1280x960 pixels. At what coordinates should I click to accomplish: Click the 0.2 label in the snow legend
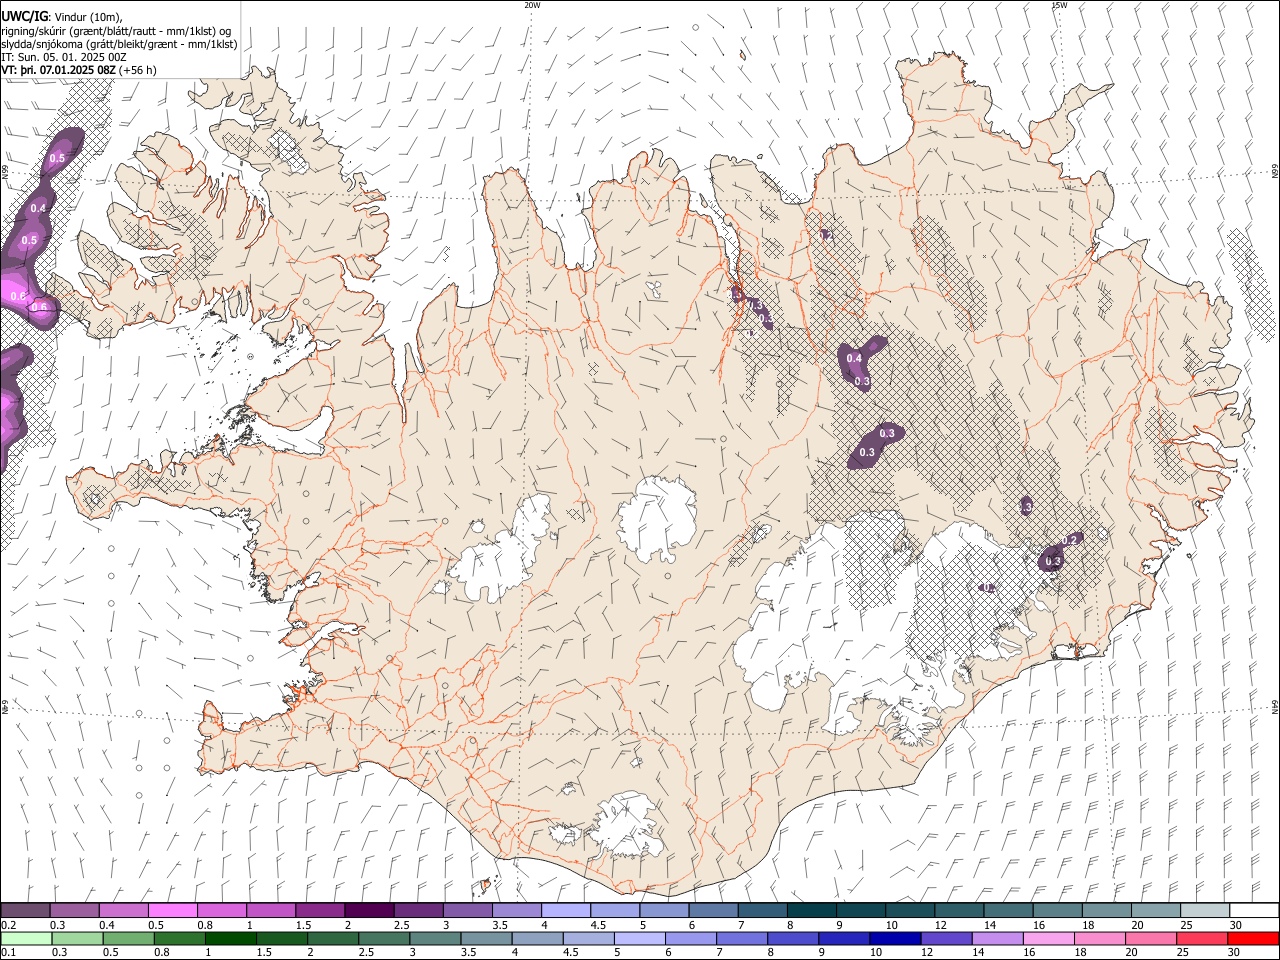(x=7, y=925)
